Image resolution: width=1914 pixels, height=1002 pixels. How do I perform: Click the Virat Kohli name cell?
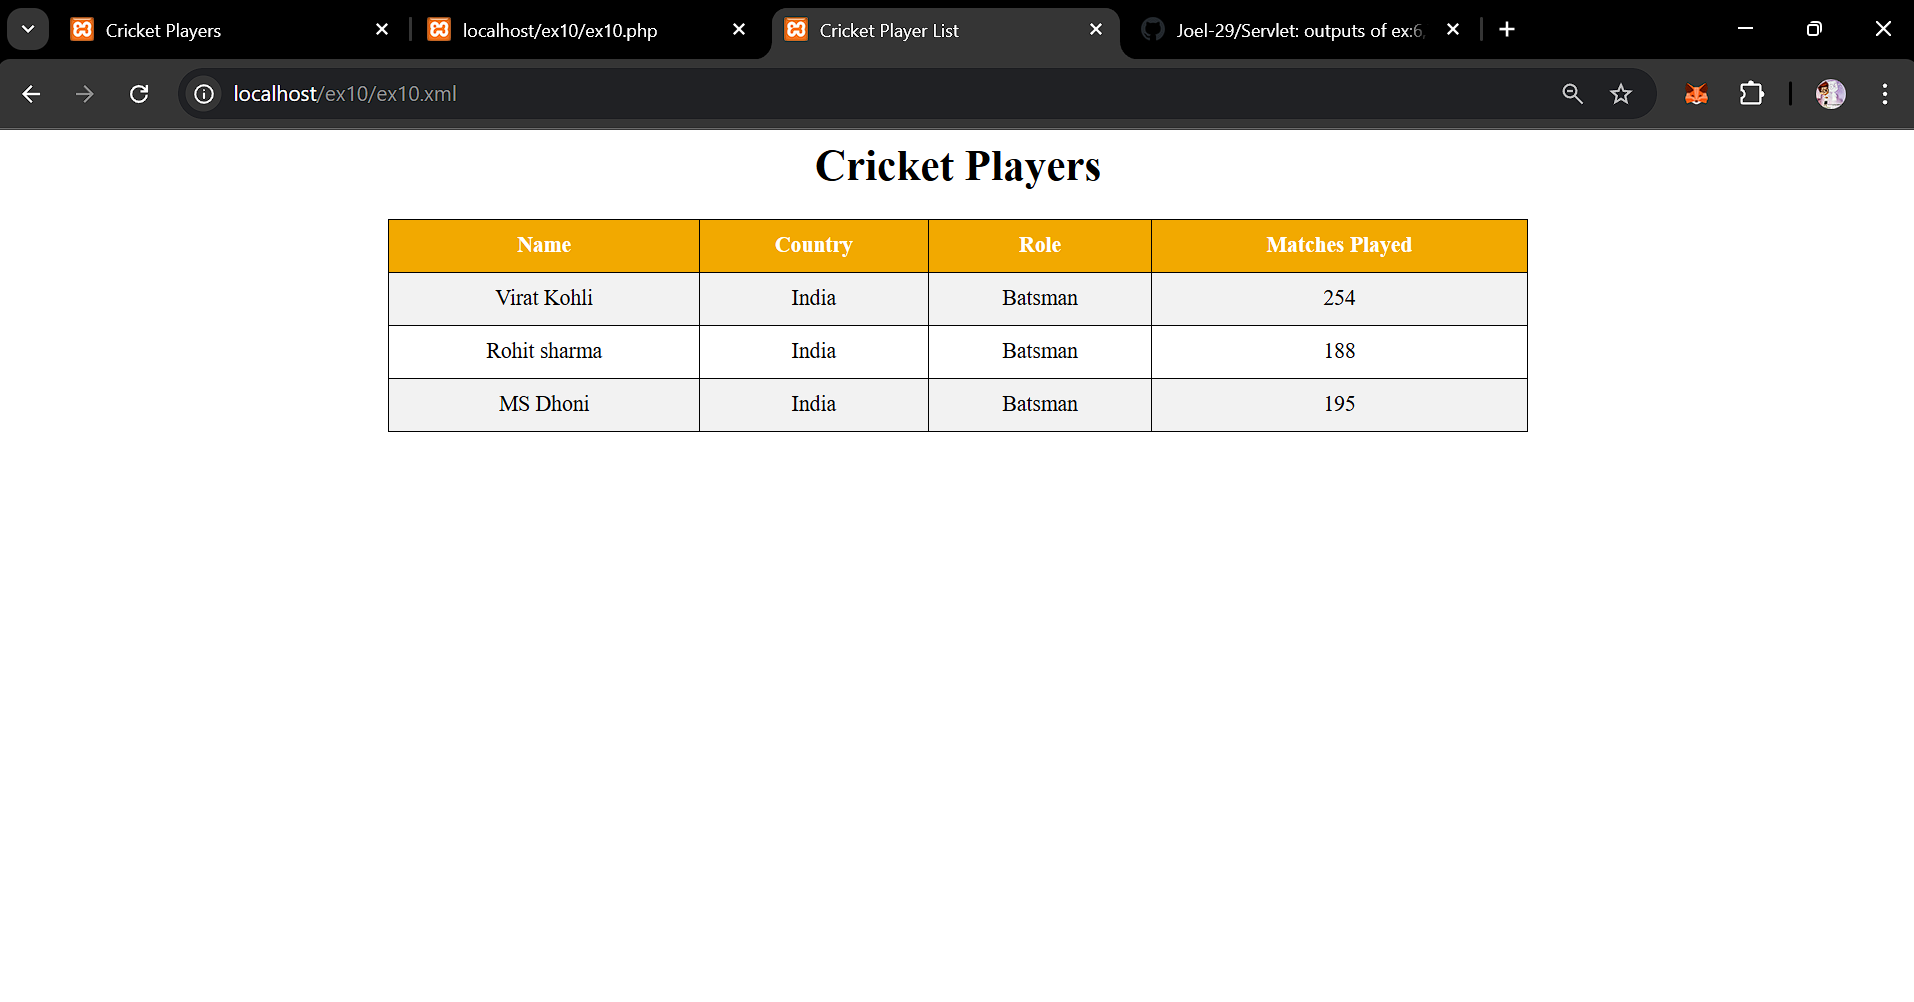[544, 298]
